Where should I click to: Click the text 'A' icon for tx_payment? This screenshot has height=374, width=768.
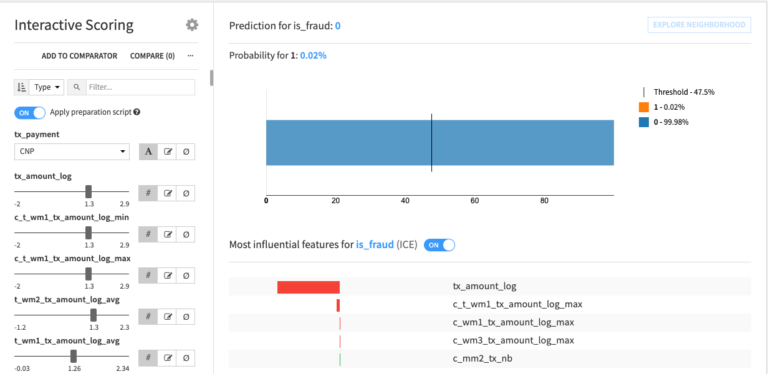[148, 152]
